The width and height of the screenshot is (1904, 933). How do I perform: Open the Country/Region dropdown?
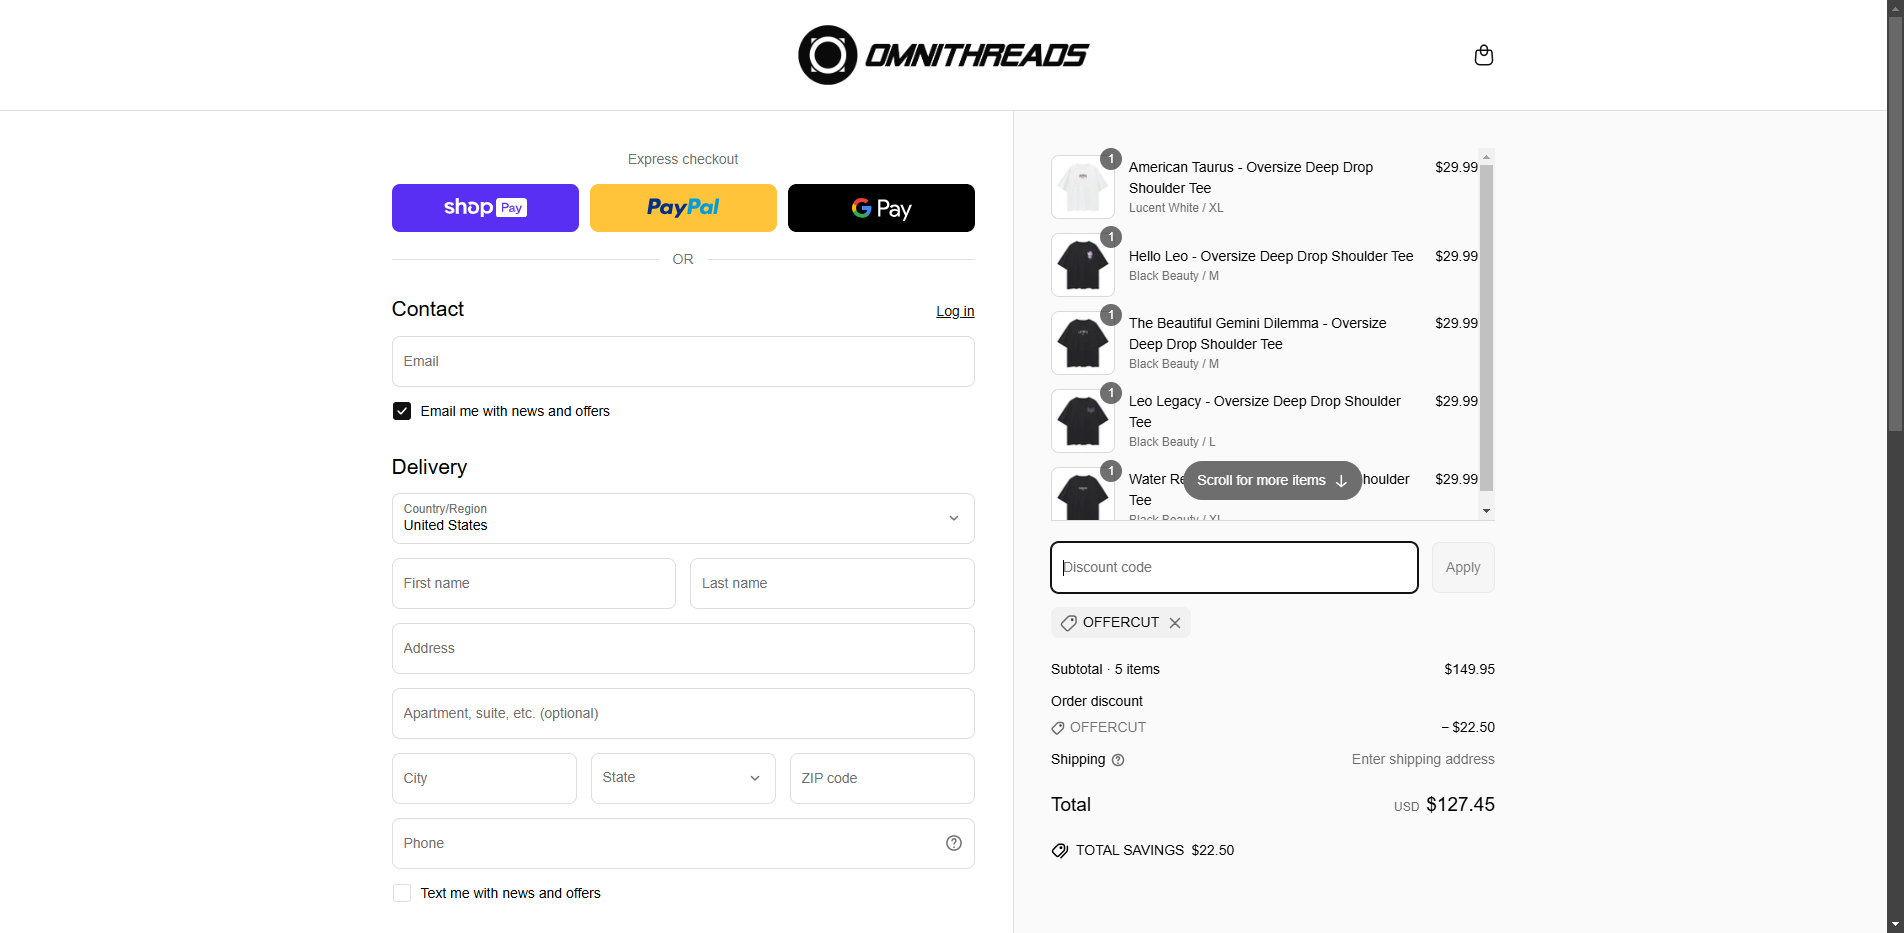683,518
